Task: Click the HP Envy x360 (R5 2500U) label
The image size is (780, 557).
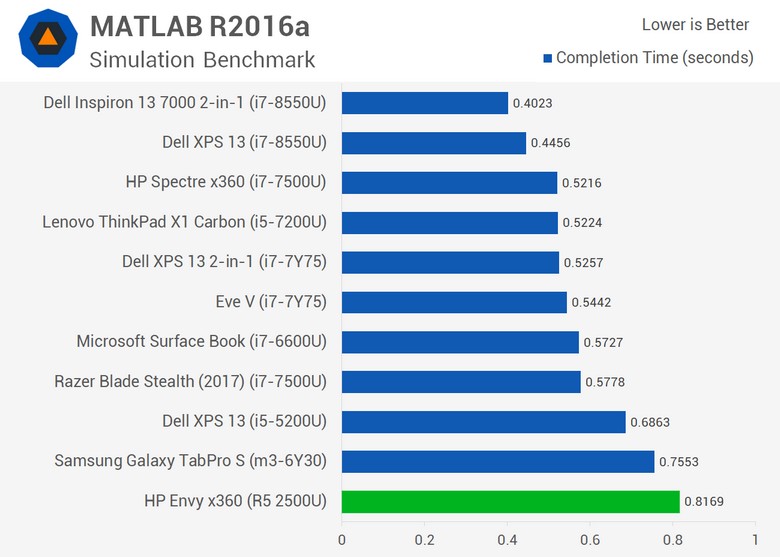Action: coord(235,501)
